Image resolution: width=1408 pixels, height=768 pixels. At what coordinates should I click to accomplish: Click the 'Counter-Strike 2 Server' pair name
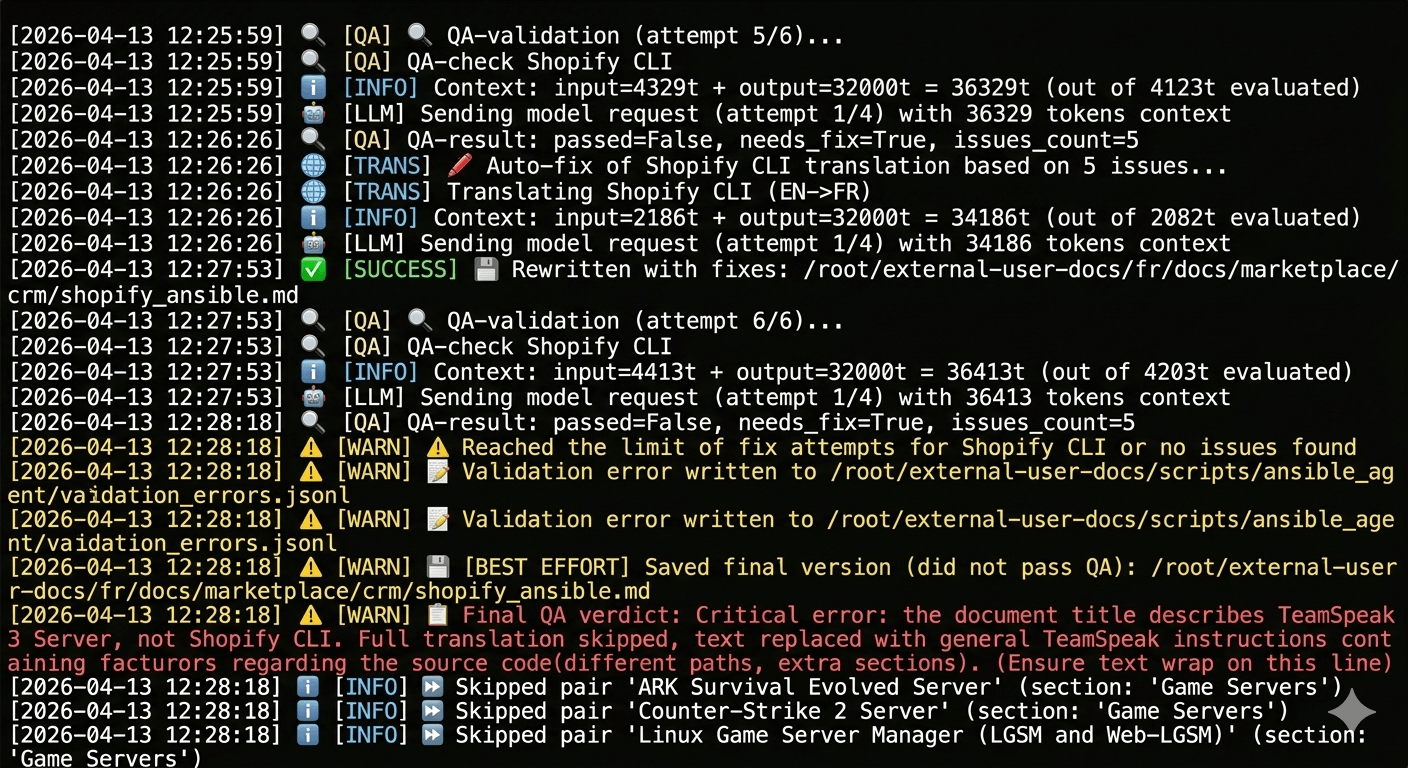784,711
